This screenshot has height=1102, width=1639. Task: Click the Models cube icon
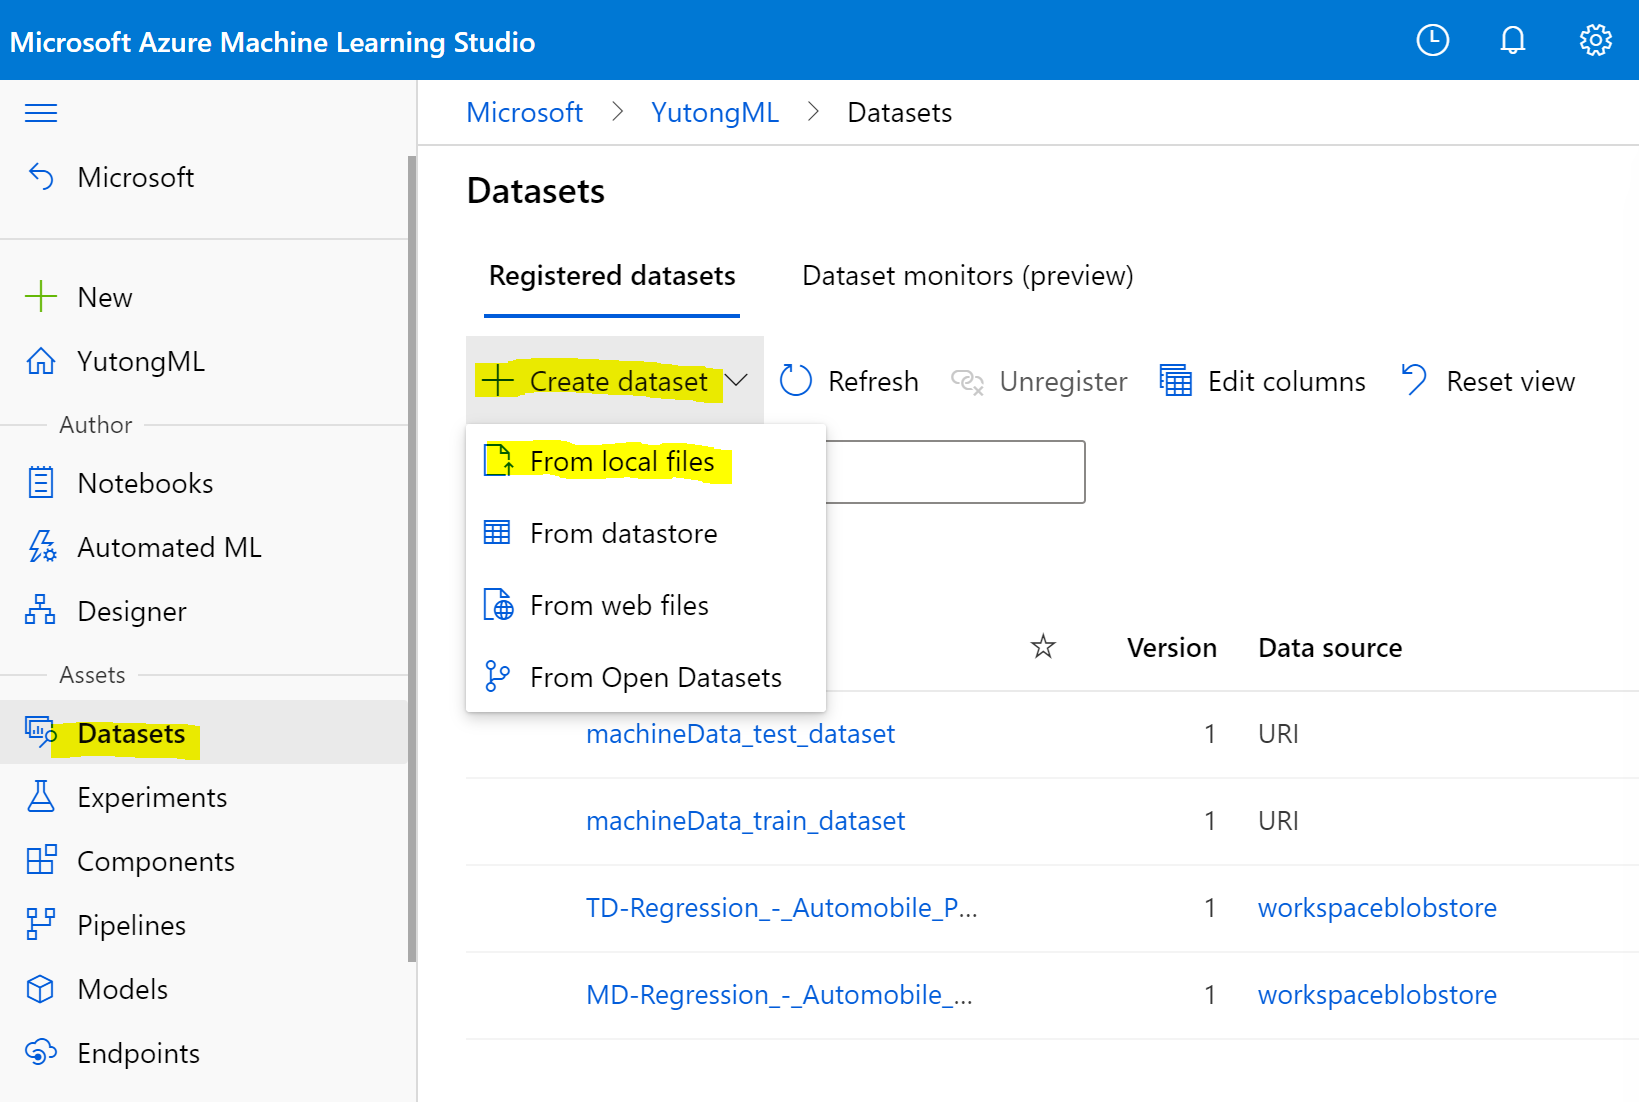(x=40, y=988)
